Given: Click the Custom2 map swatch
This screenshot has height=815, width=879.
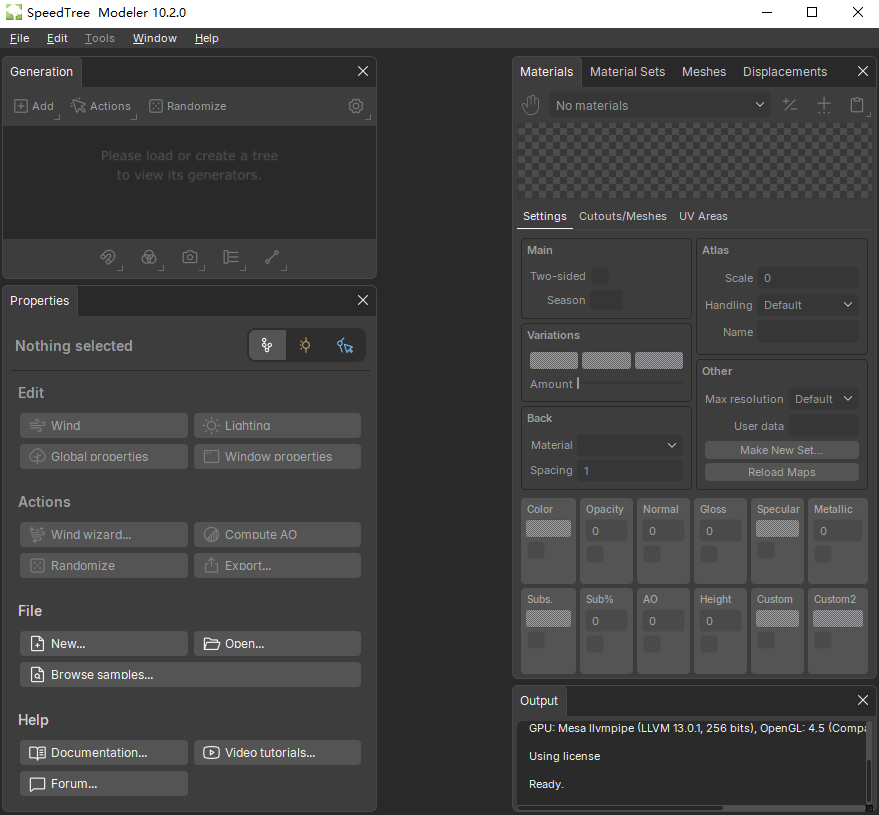Looking at the screenshot, I should [838, 618].
